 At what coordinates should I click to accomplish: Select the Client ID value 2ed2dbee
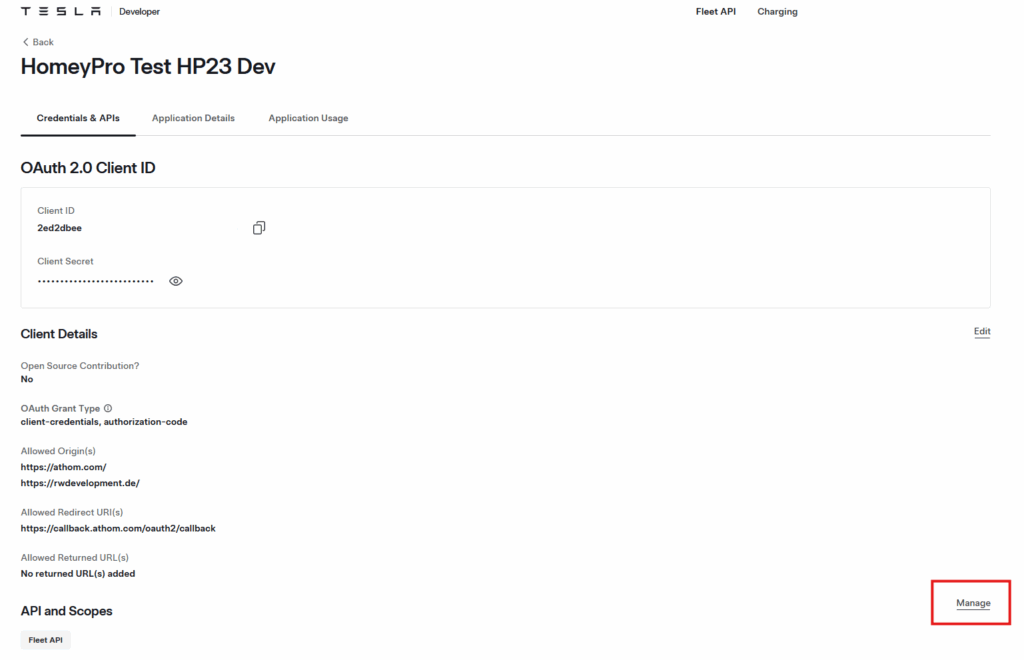pyautogui.click(x=59, y=228)
